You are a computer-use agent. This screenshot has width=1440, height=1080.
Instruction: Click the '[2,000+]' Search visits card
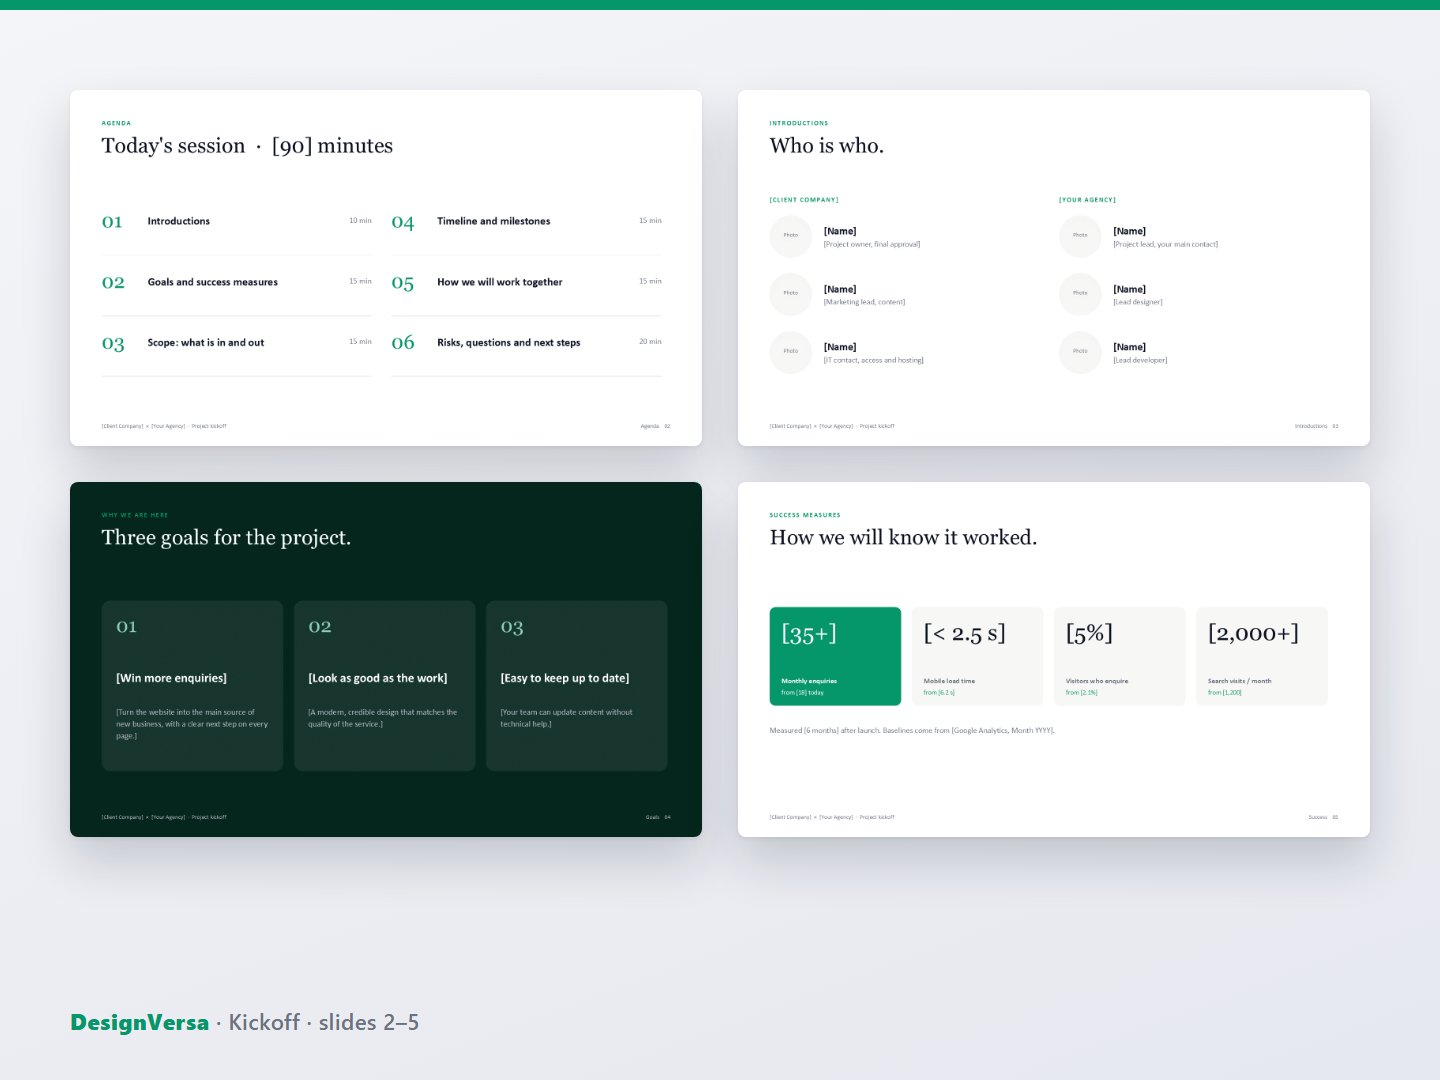coord(1261,656)
